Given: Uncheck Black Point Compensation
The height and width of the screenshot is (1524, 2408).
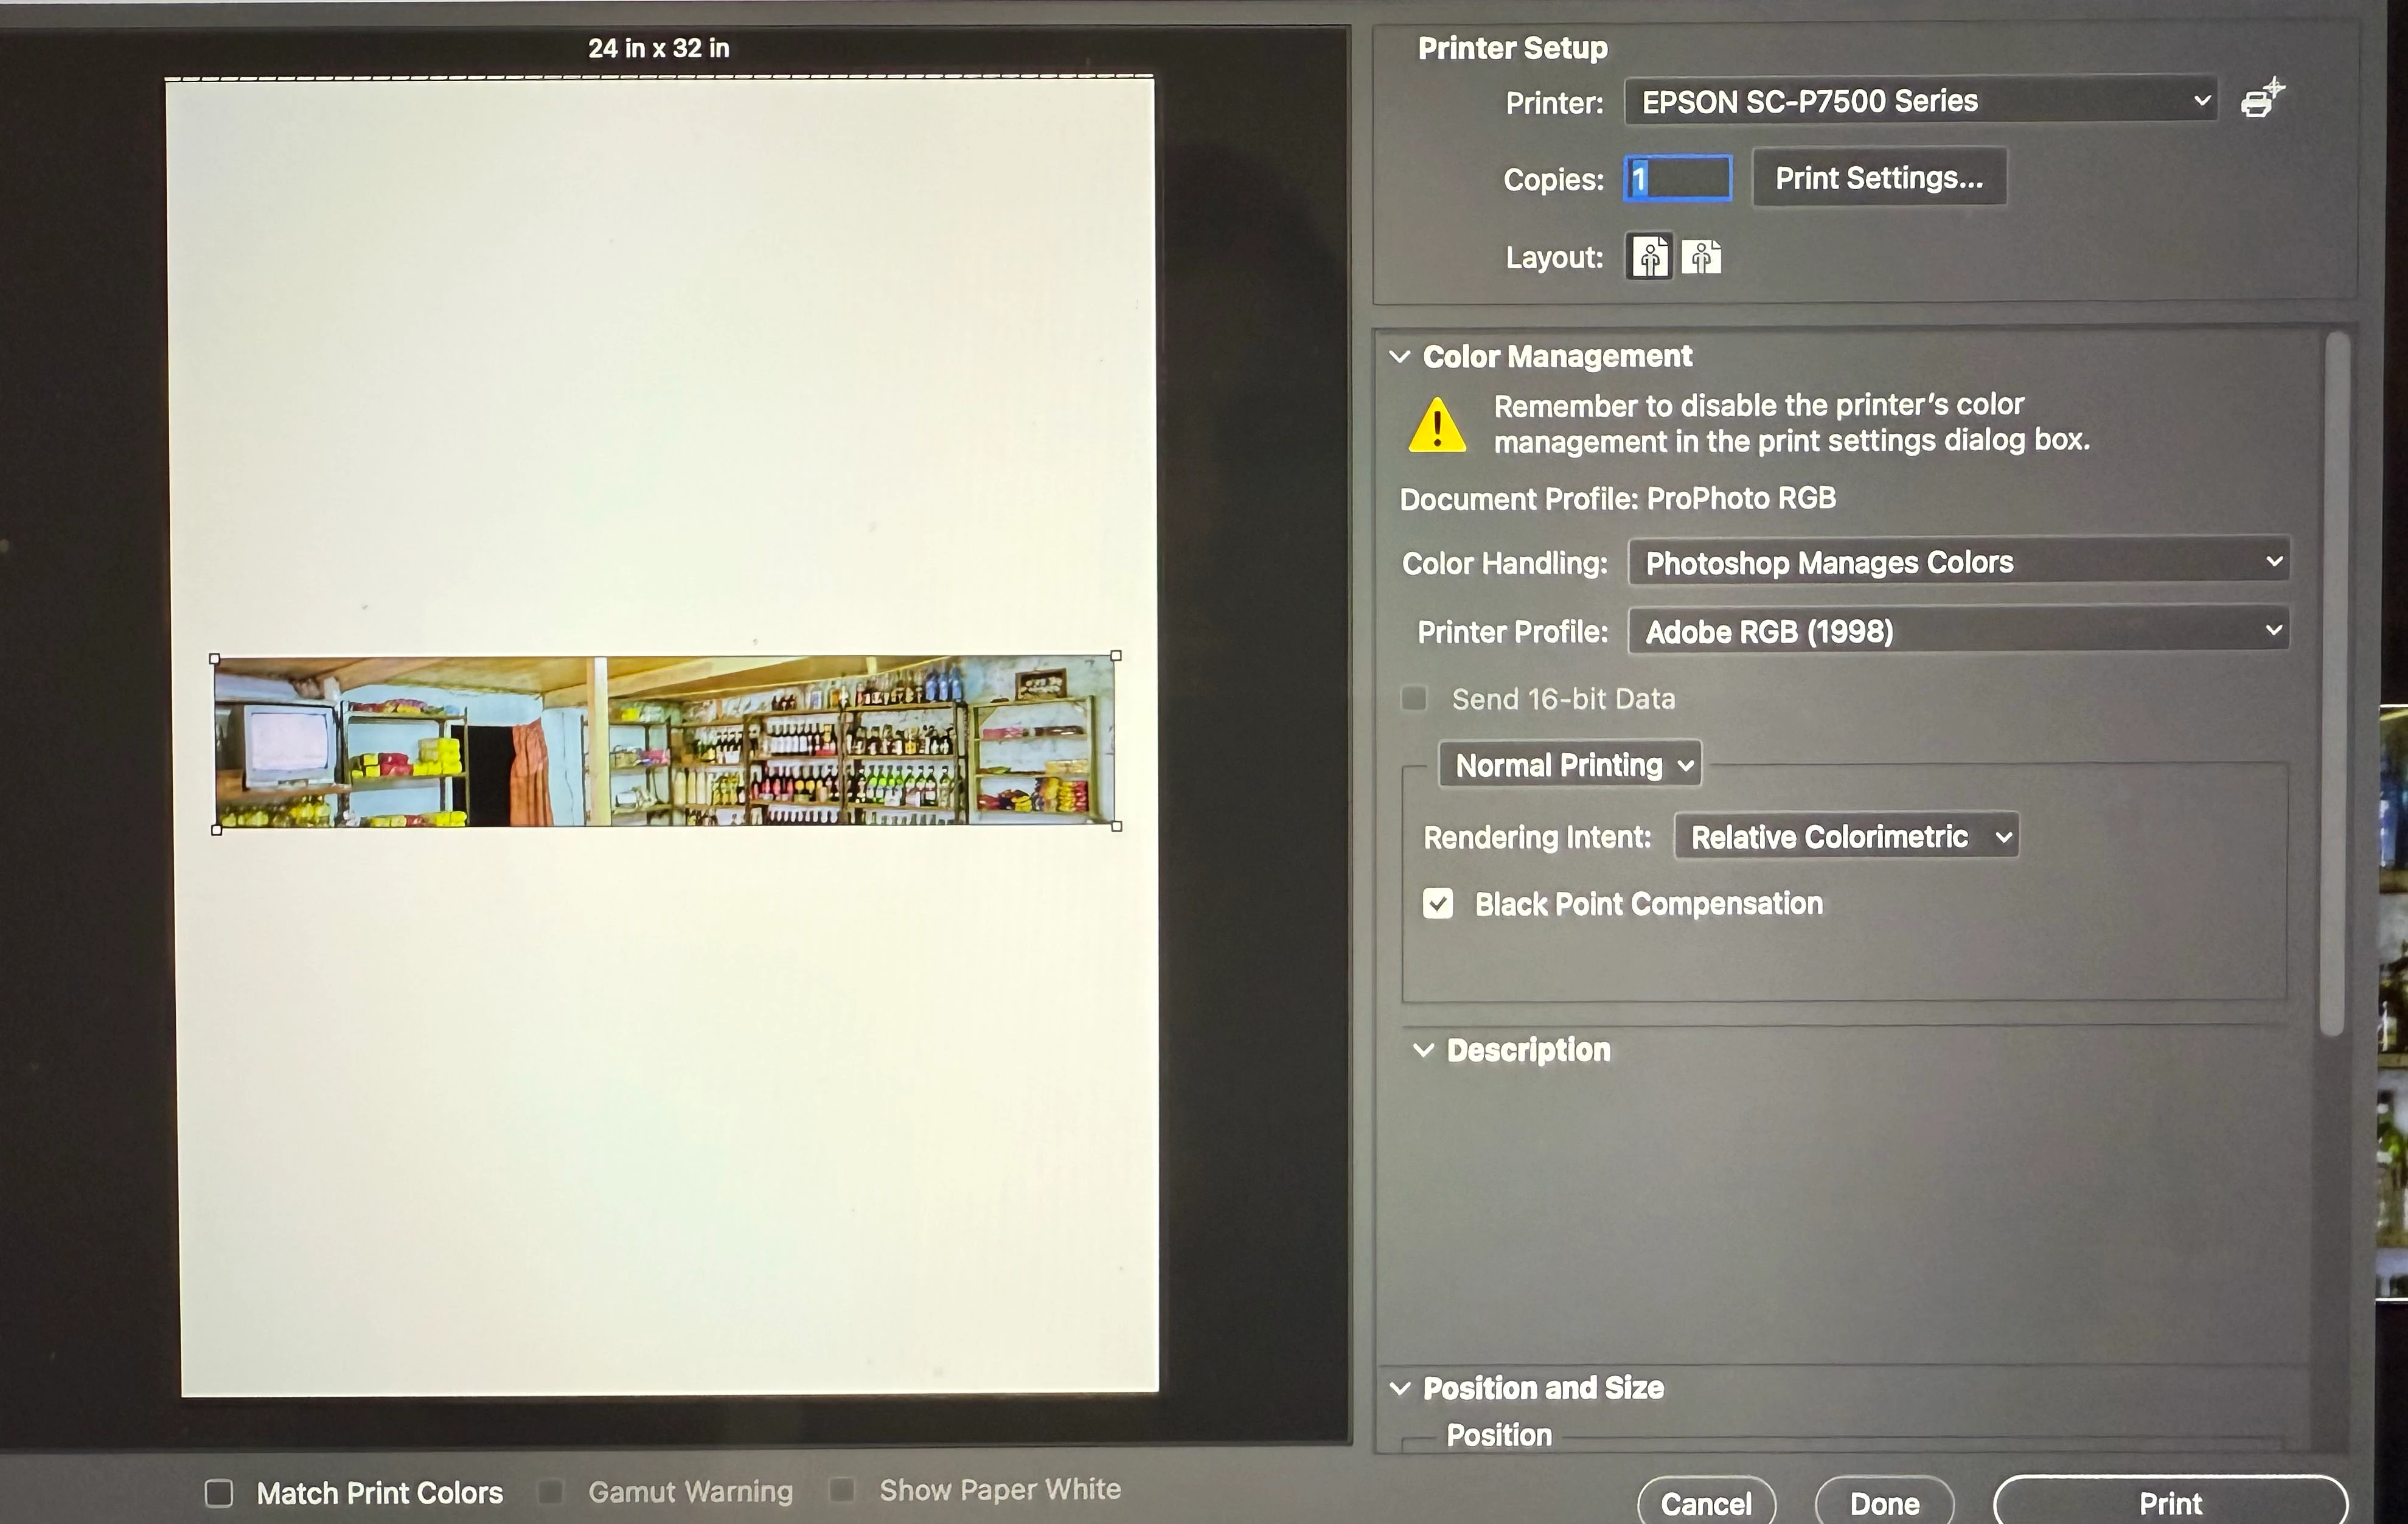Looking at the screenshot, I should [x=1438, y=904].
